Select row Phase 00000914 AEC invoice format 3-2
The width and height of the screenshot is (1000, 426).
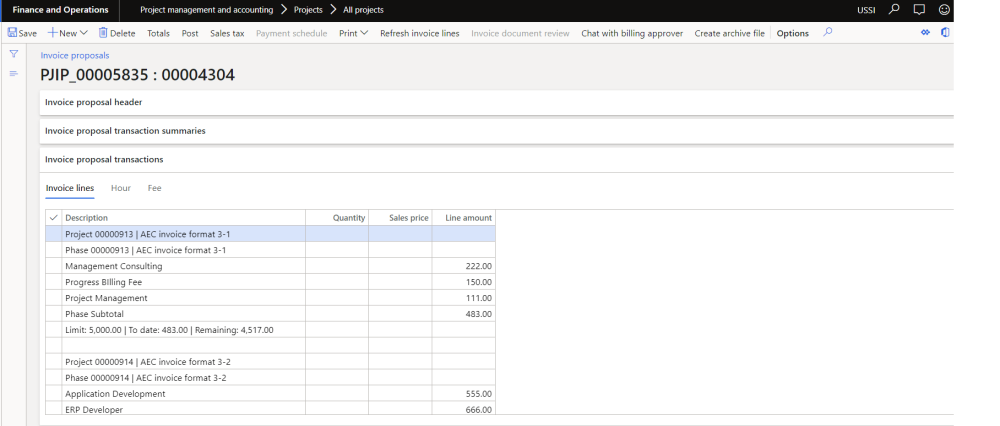[270, 378]
